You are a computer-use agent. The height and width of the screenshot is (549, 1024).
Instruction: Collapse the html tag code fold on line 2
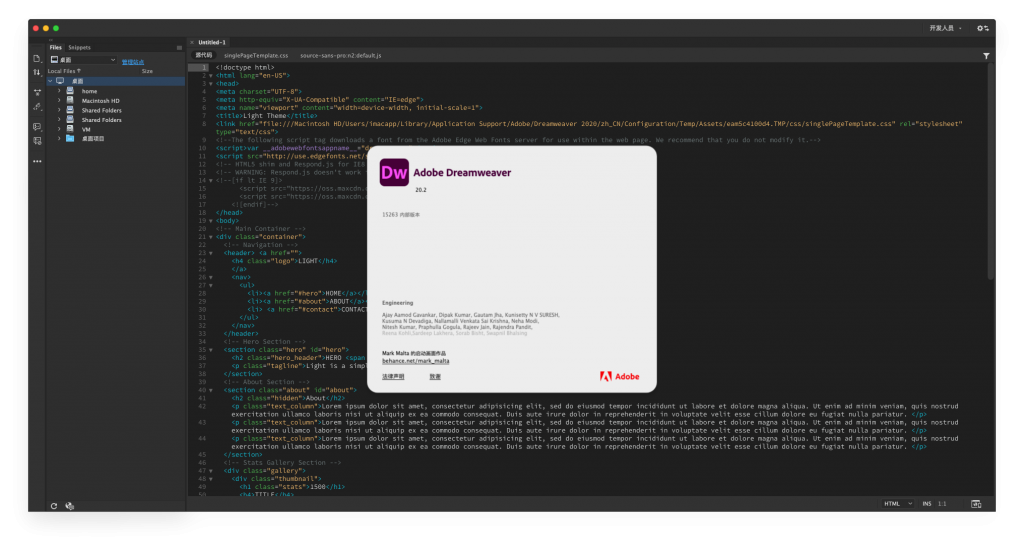[210, 76]
